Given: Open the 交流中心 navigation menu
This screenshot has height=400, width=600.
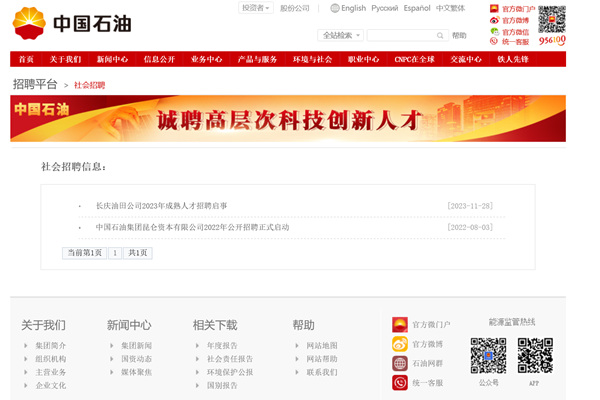Looking at the screenshot, I should 466,59.
